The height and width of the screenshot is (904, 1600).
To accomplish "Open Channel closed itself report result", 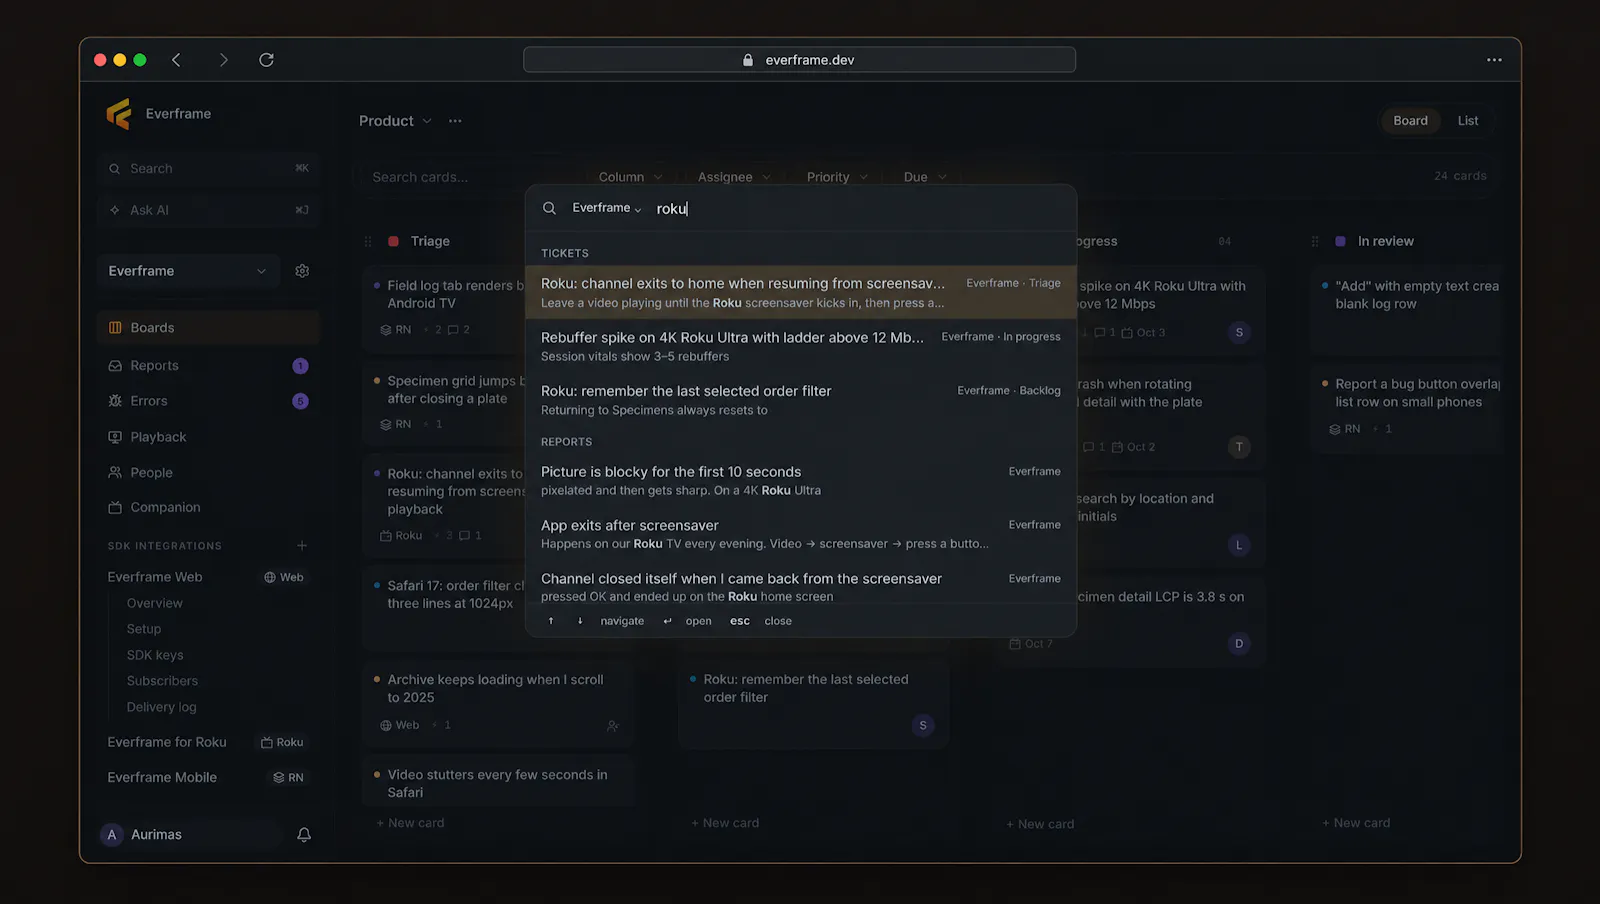I will 801,587.
